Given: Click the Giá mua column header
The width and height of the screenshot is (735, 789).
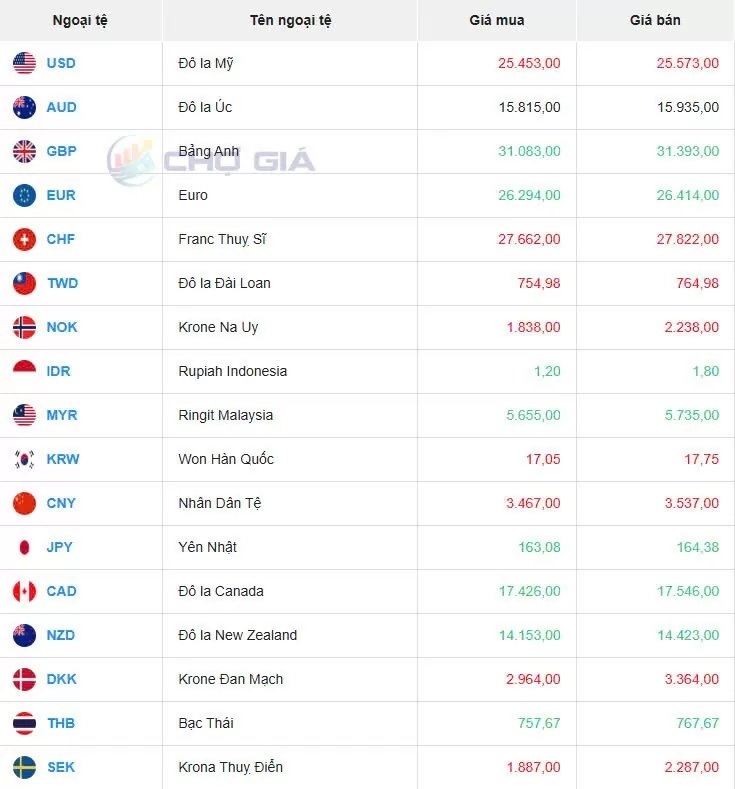Looking at the screenshot, I should [496, 20].
